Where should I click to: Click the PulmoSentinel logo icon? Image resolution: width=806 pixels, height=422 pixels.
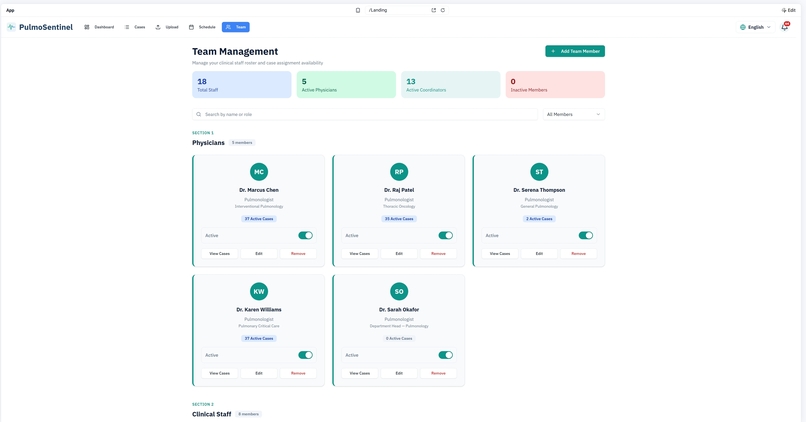[11, 27]
